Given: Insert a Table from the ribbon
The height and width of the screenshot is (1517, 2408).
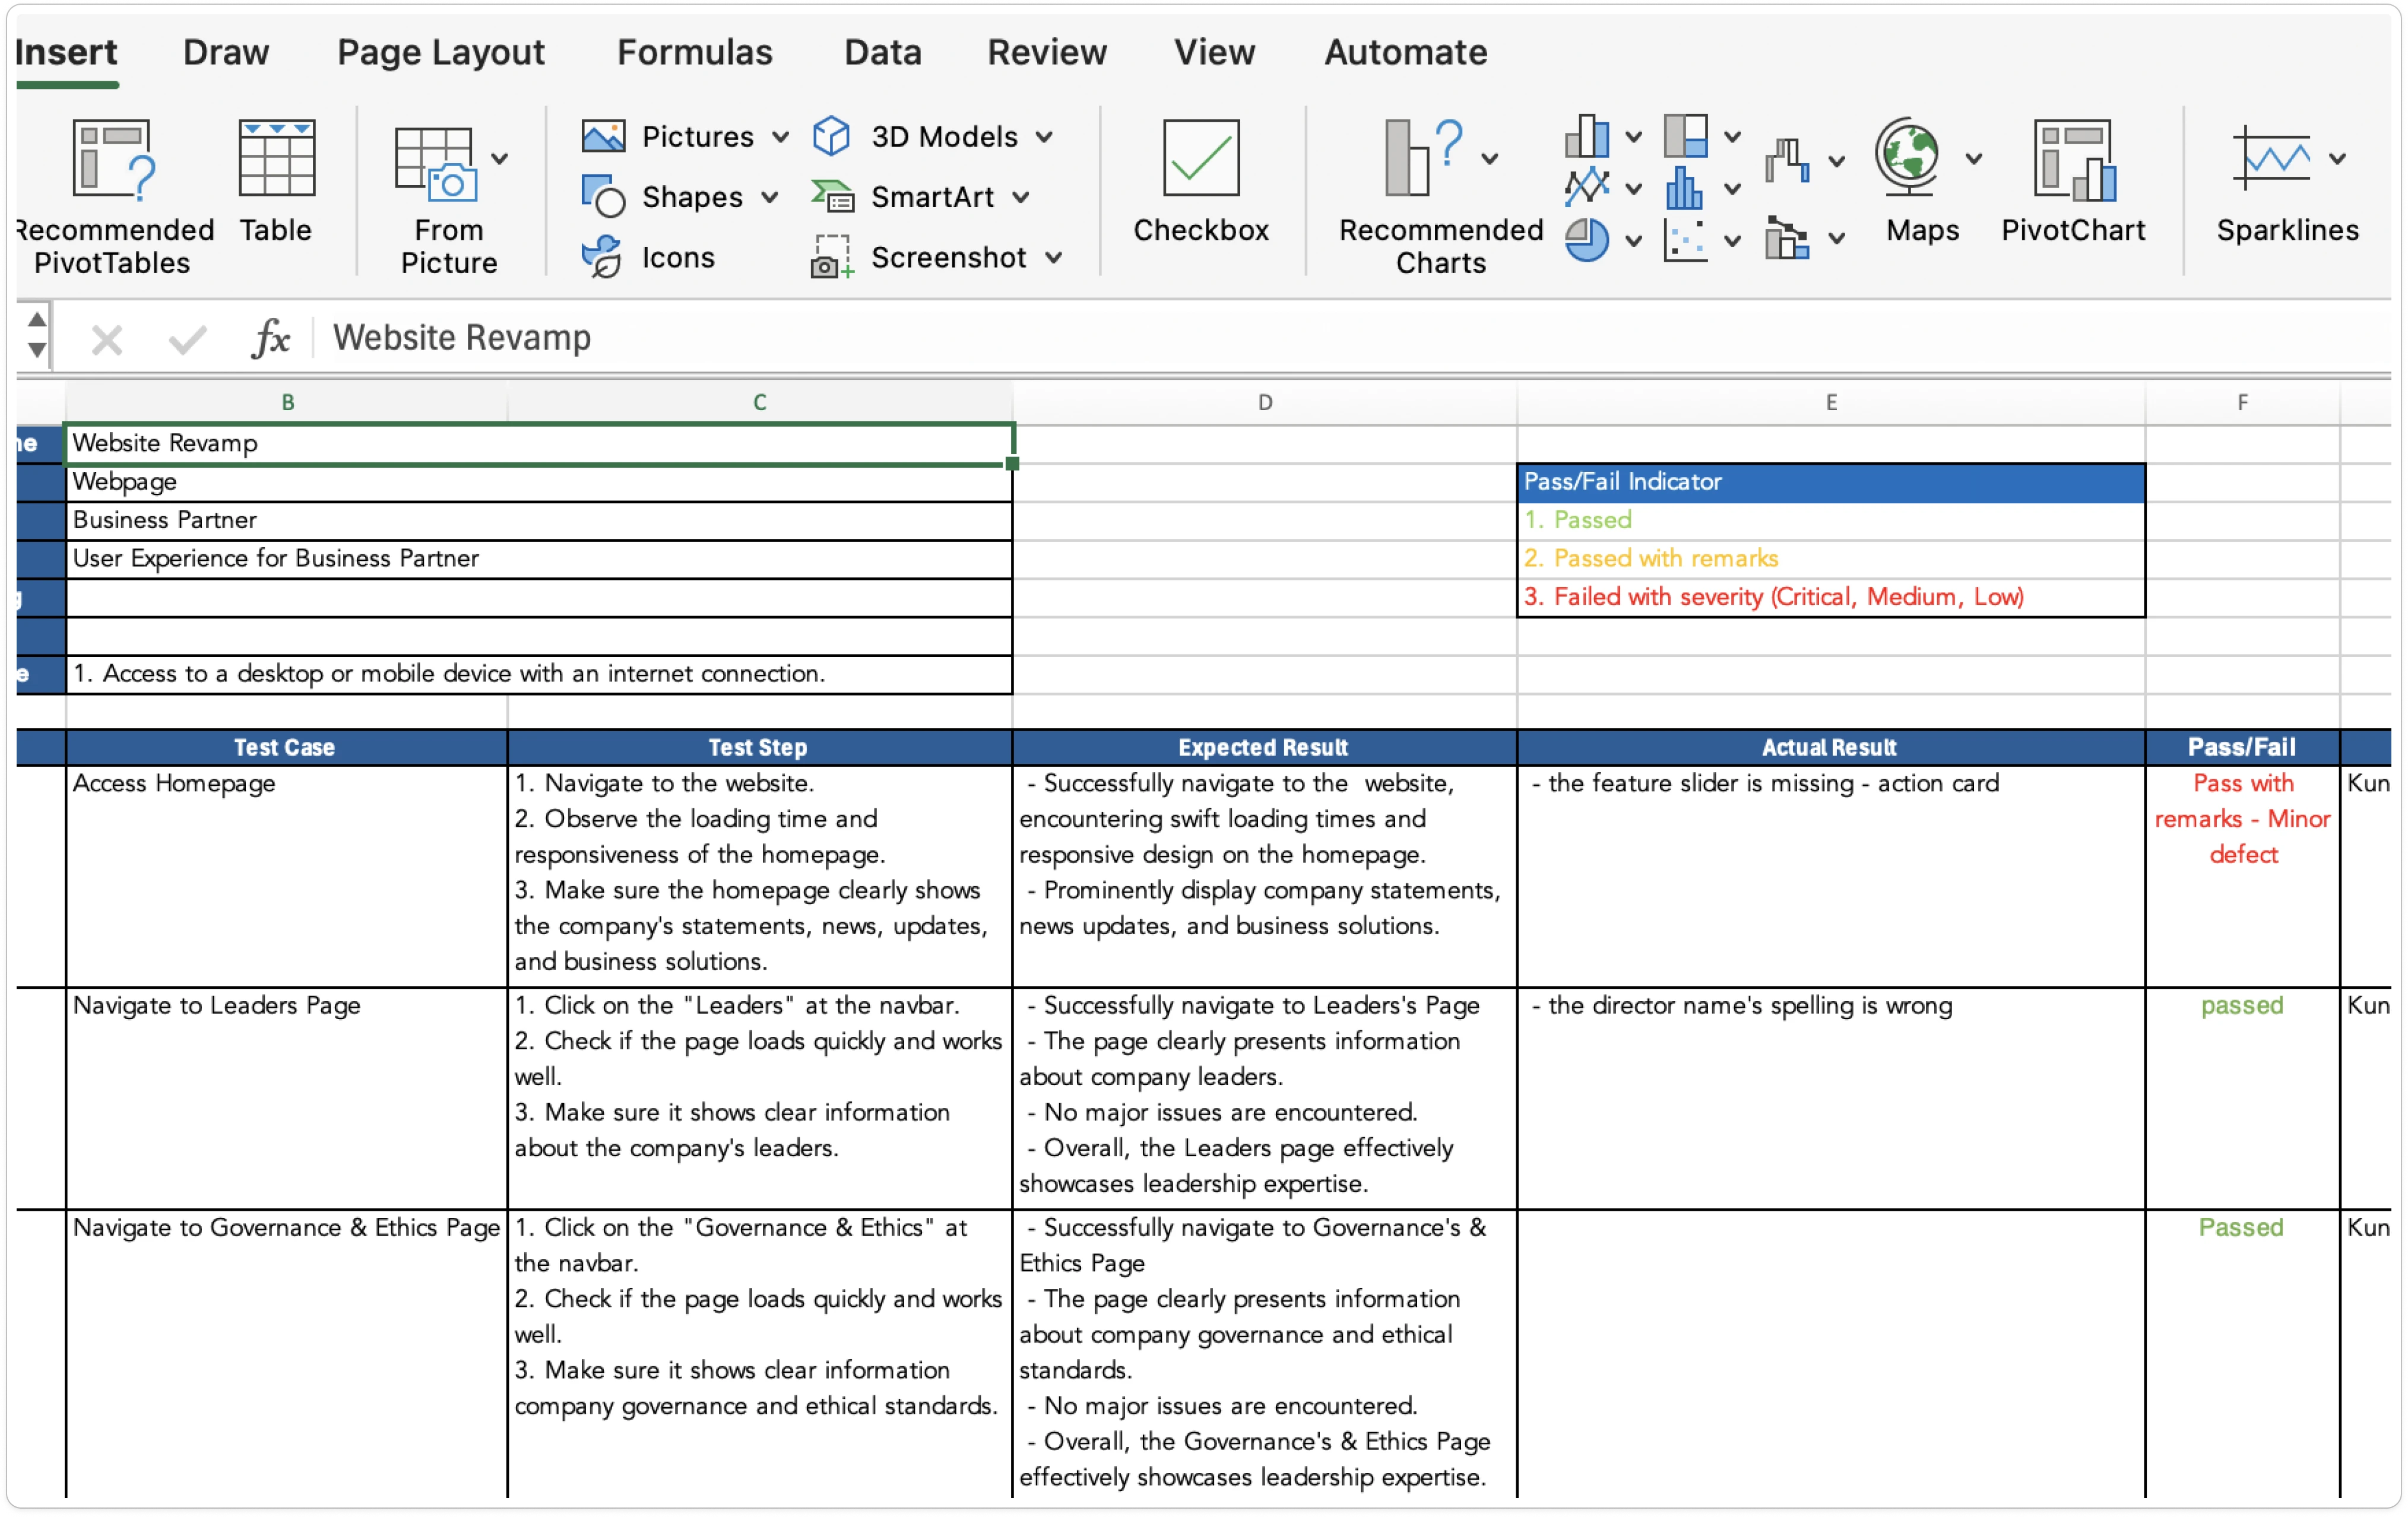Looking at the screenshot, I should coord(276,182).
